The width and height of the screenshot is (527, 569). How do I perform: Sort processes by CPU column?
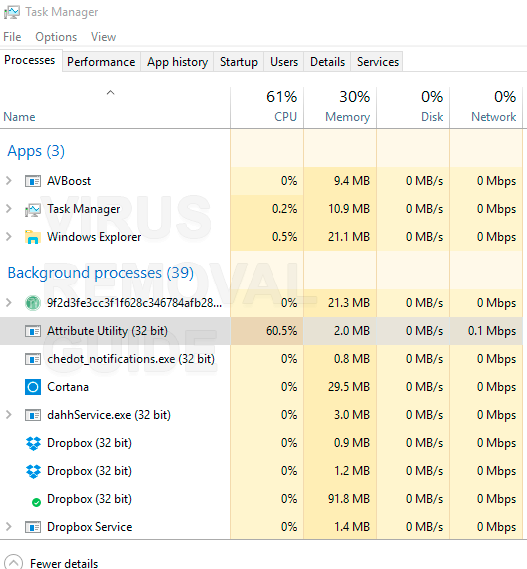267,107
